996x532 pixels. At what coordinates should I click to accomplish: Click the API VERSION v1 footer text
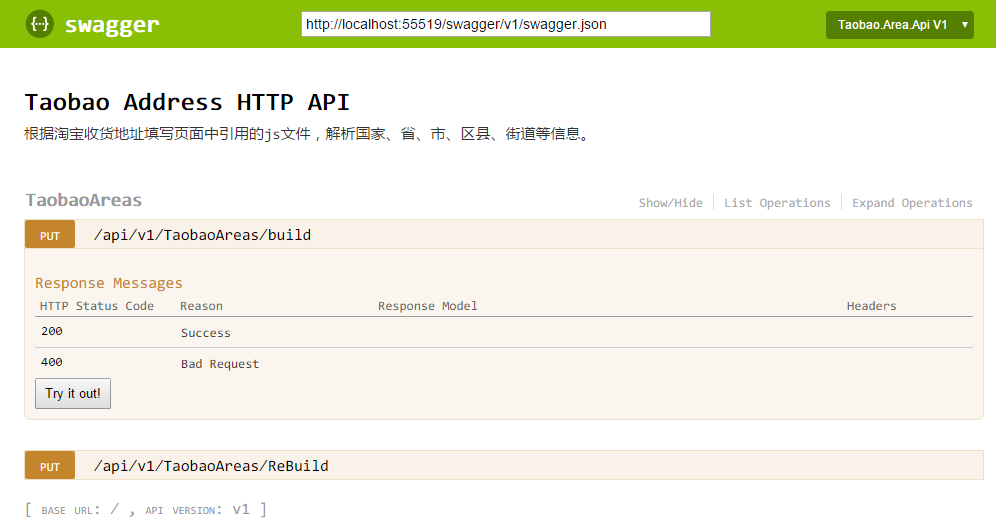tap(197, 510)
